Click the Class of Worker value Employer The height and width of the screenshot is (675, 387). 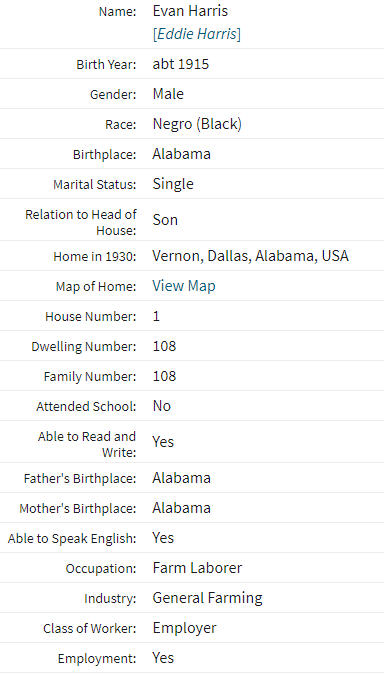click(x=184, y=628)
